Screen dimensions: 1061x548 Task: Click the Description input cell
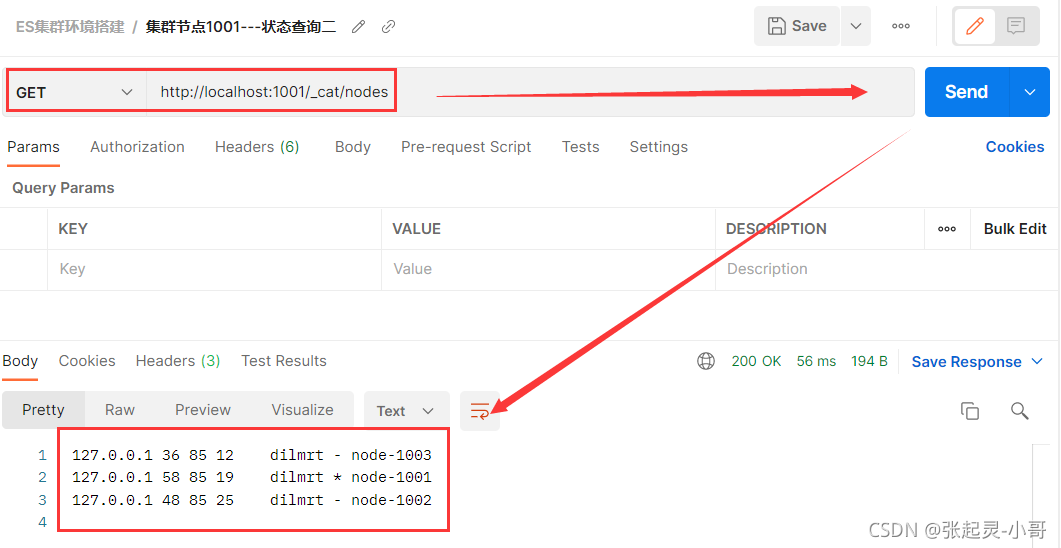tap(888, 269)
